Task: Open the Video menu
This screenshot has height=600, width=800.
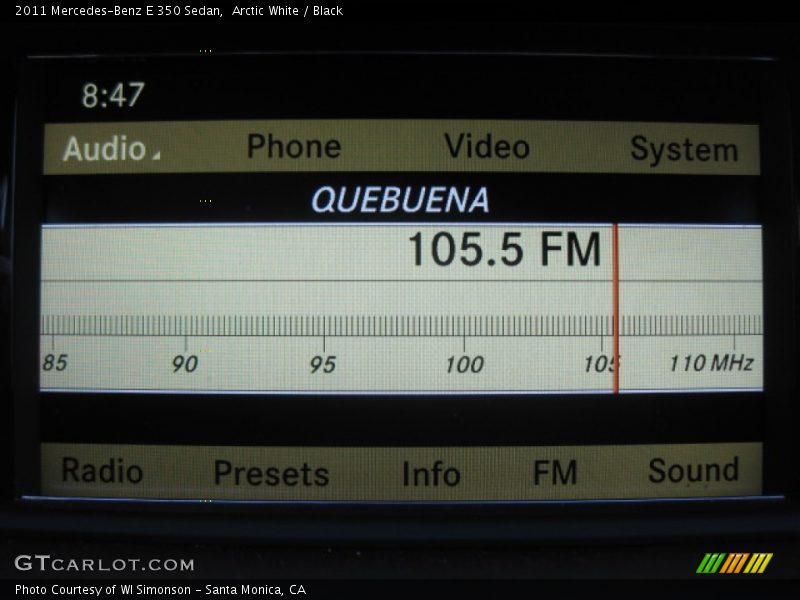Action: click(x=487, y=146)
